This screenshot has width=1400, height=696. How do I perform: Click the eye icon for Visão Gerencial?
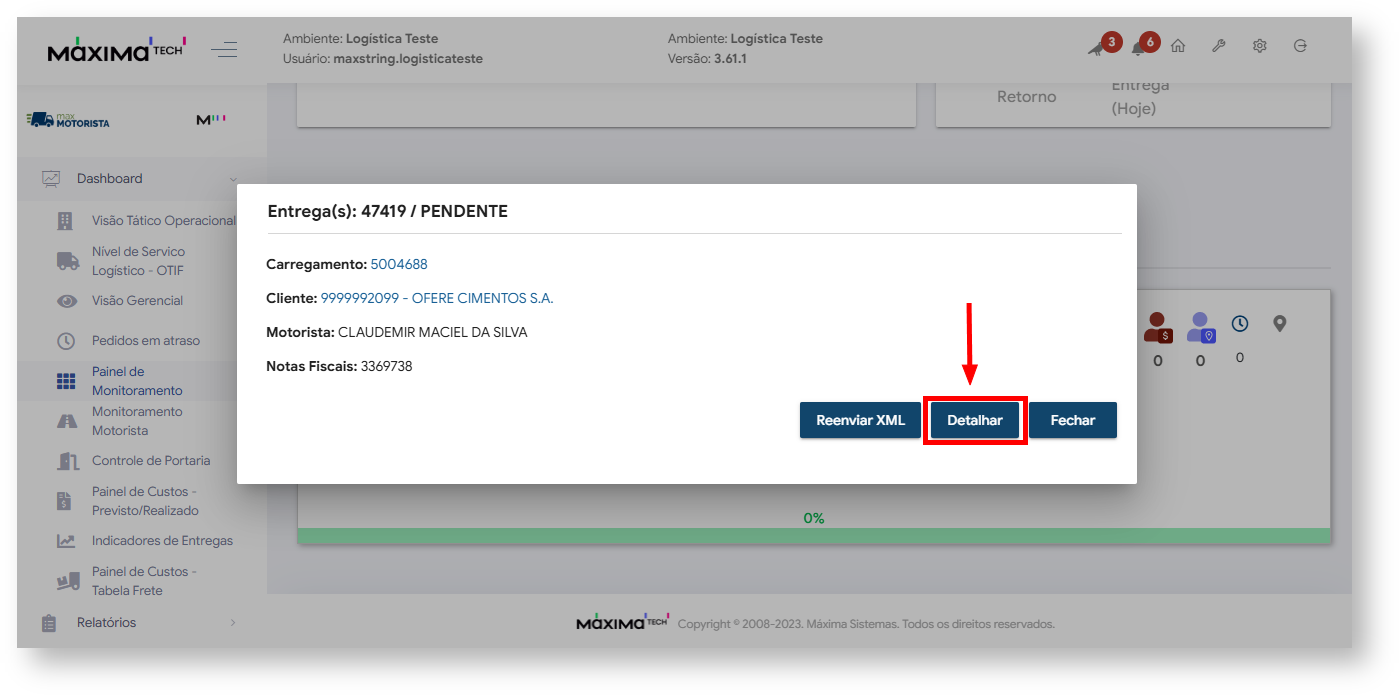click(x=66, y=301)
